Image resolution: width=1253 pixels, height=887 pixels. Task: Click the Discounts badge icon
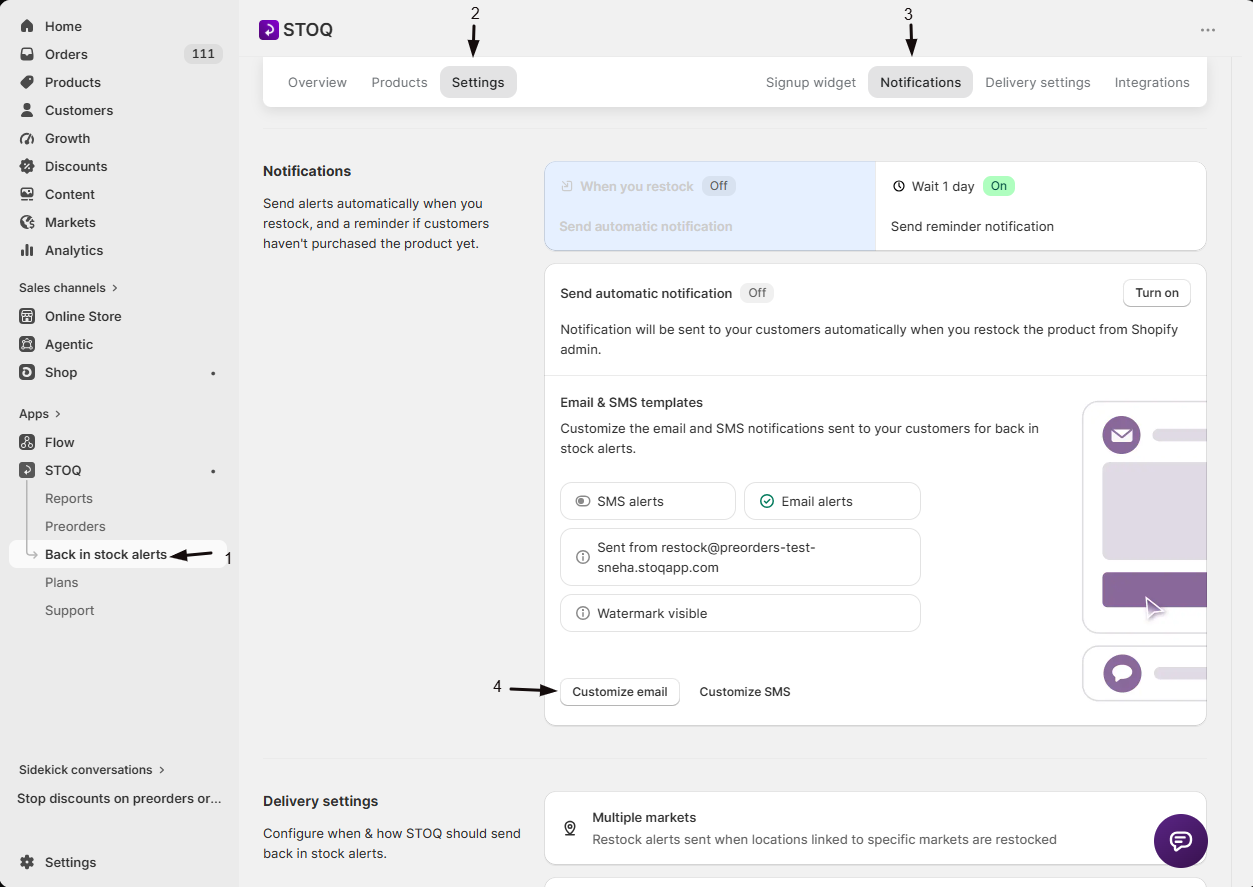pyautogui.click(x=27, y=166)
